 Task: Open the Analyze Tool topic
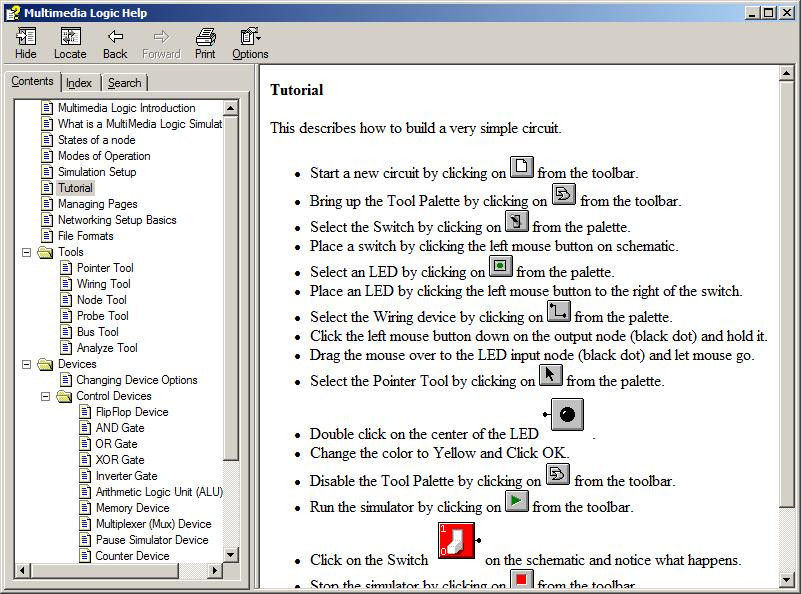[107, 348]
